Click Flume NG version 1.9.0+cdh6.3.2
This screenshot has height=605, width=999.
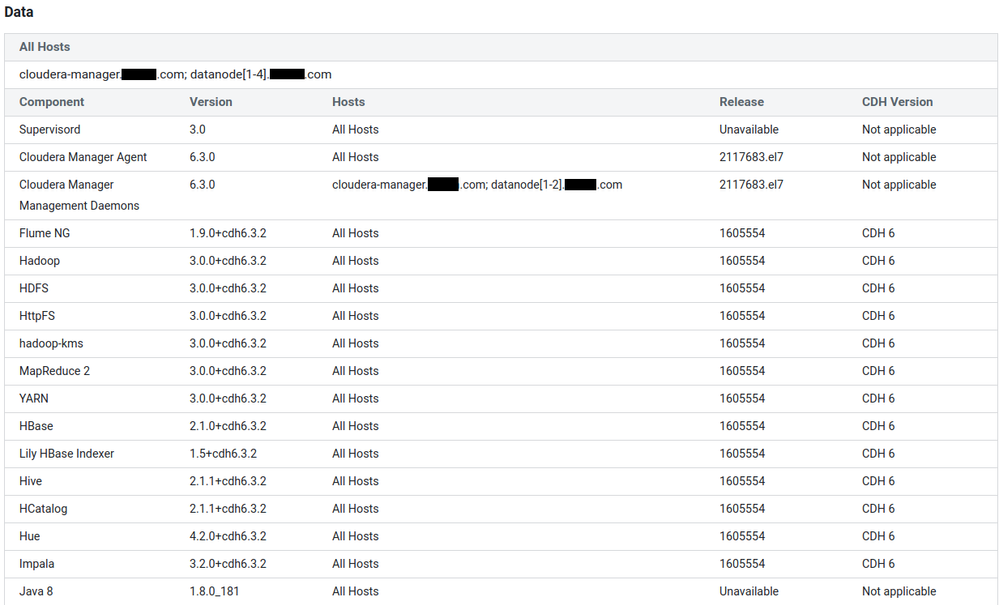(227, 233)
